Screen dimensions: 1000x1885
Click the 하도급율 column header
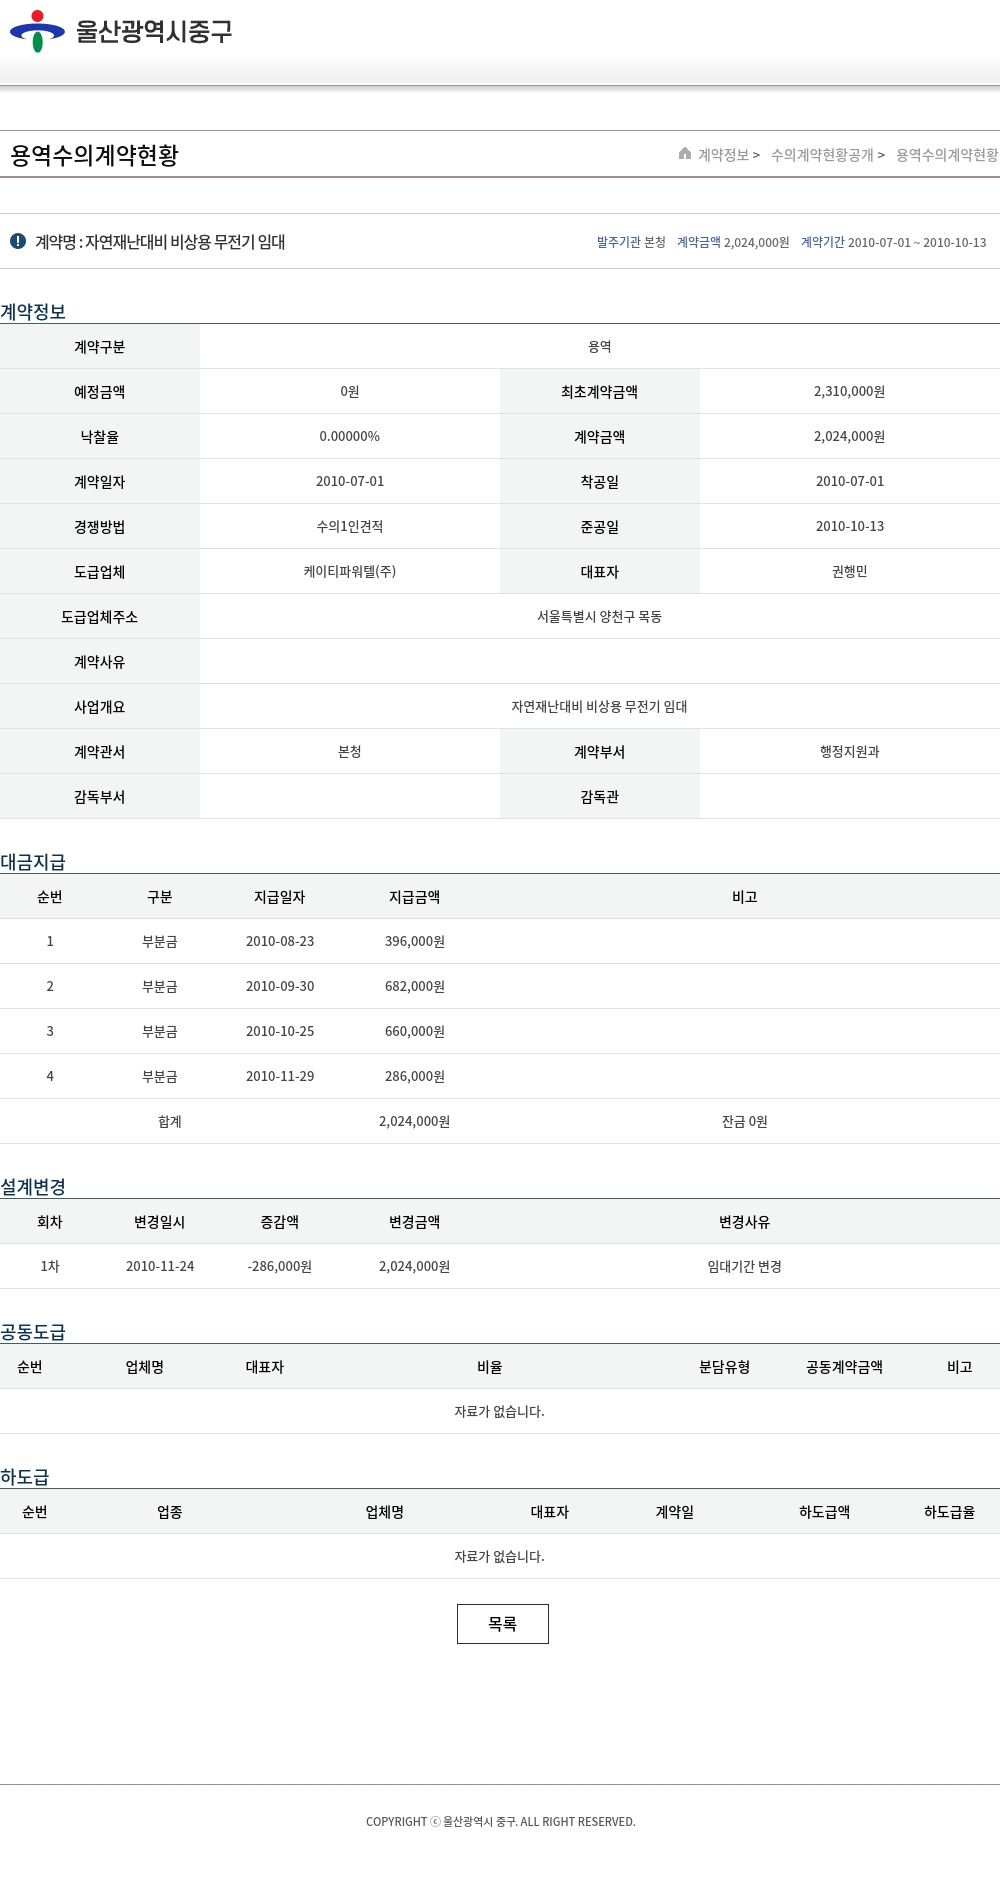949,1512
